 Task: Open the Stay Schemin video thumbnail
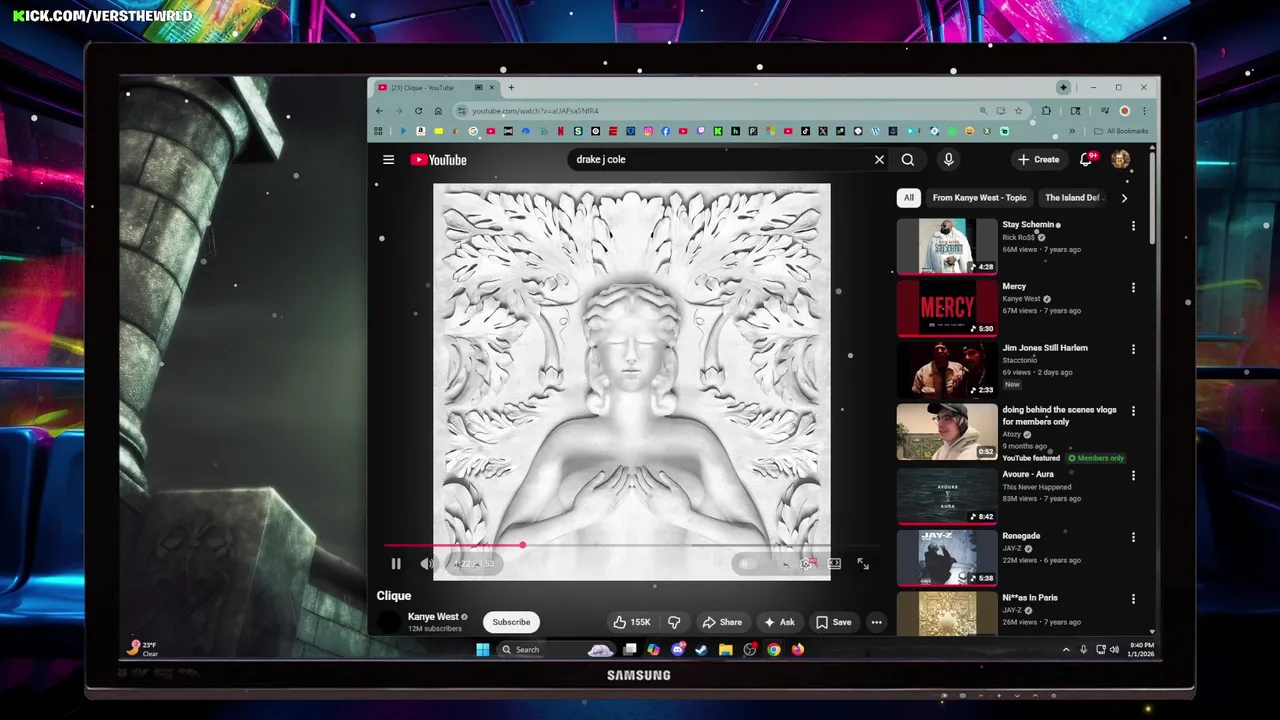947,246
